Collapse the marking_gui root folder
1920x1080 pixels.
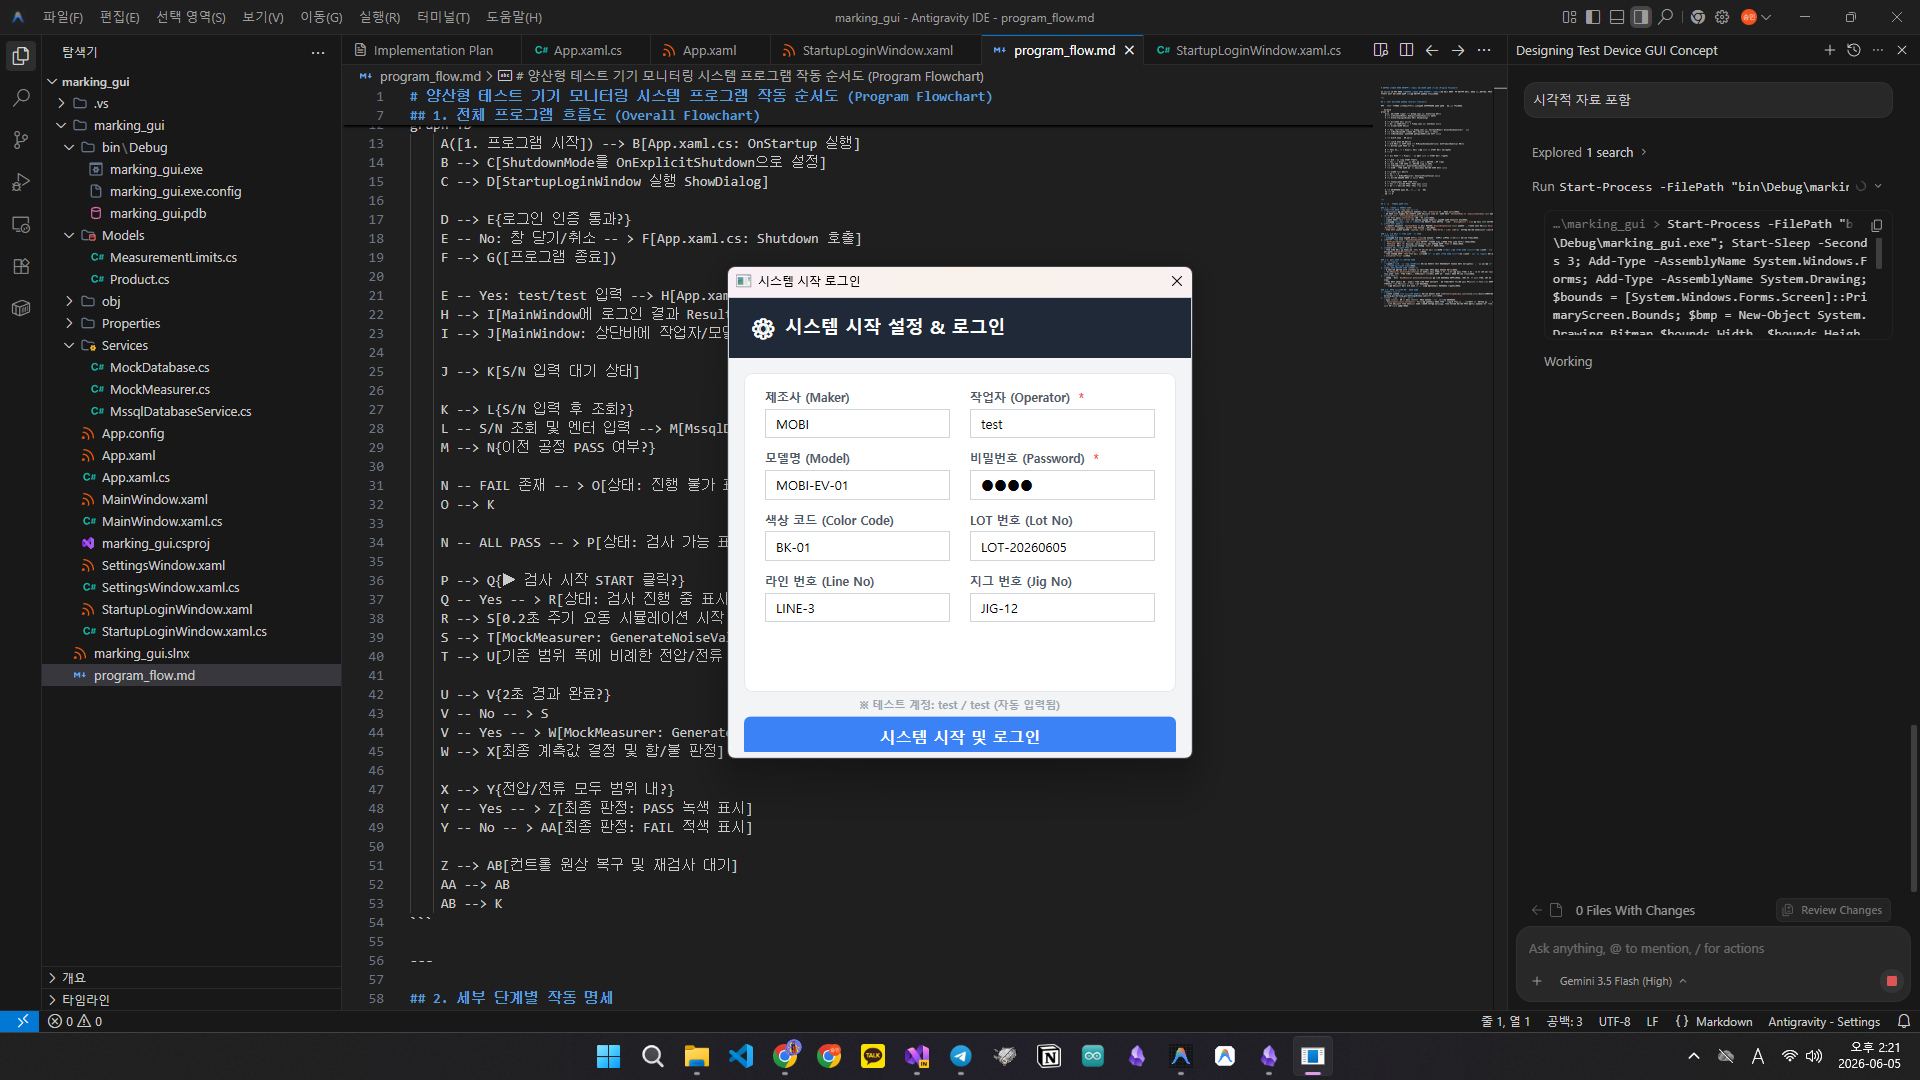[x=52, y=82]
